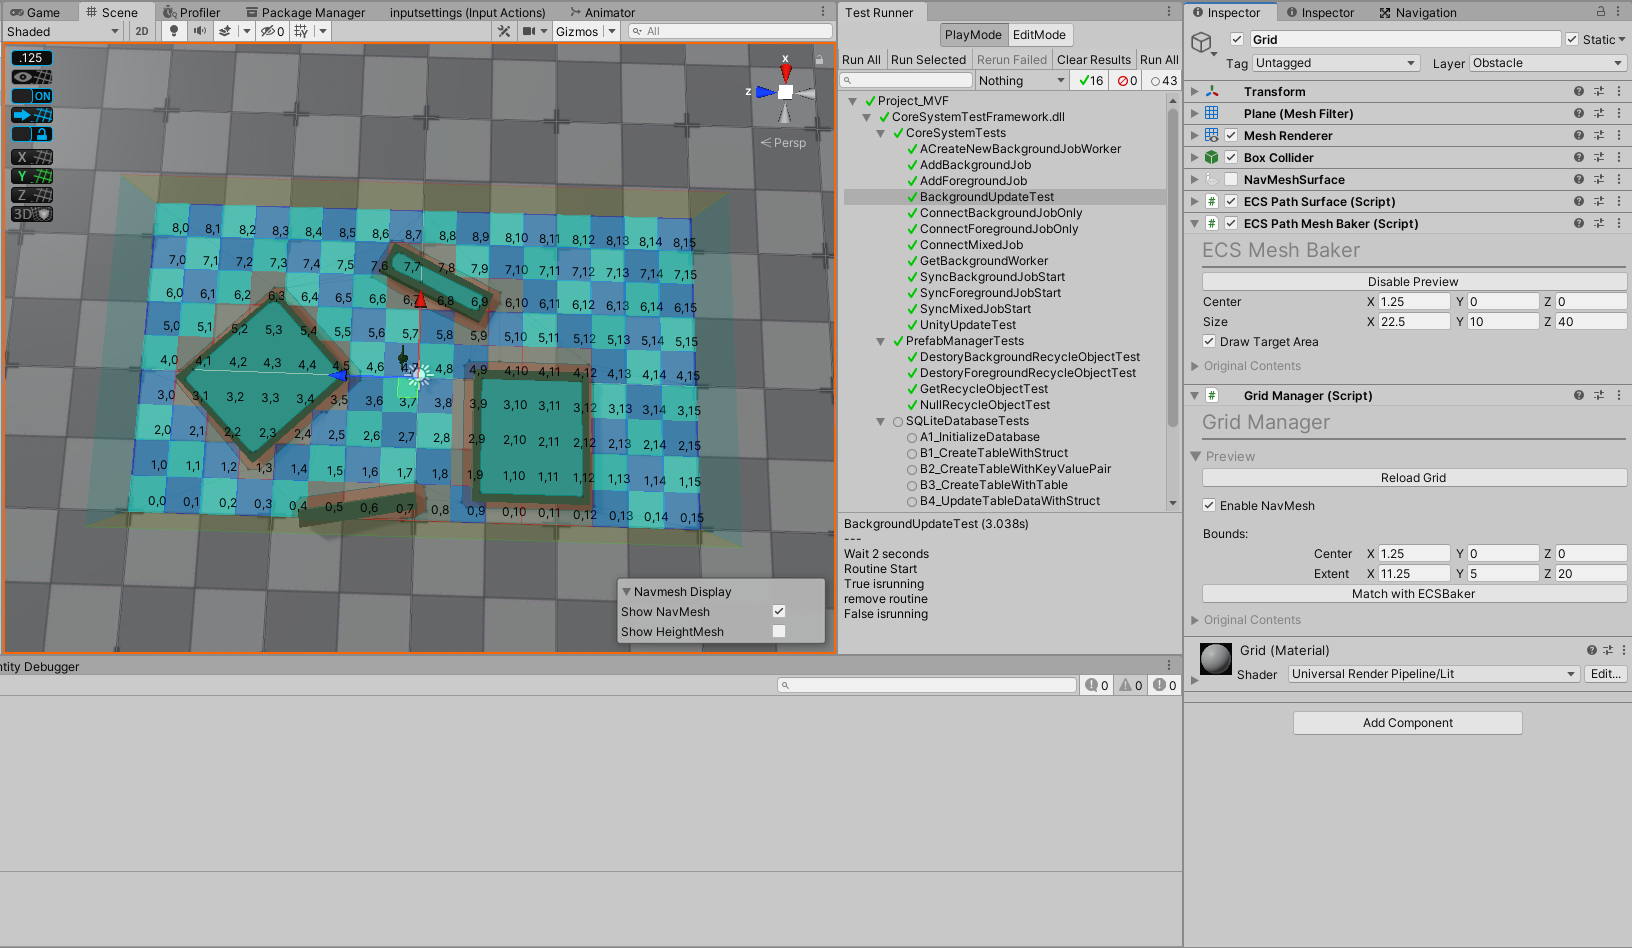Click Reload Grid button
The height and width of the screenshot is (948, 1632).
click(1413, 477)
